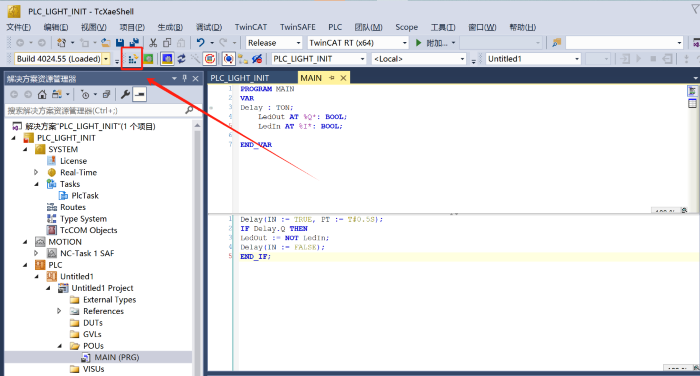Viewport: 700px width, 376px height.
Task: Select the GVLs folder
Action: pos(92,334)
